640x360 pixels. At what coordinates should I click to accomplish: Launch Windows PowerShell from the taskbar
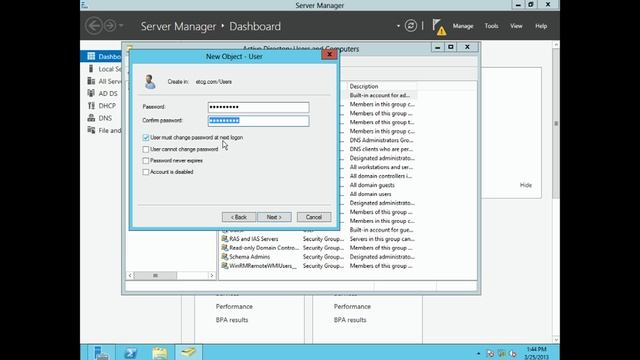pos(131,353)
